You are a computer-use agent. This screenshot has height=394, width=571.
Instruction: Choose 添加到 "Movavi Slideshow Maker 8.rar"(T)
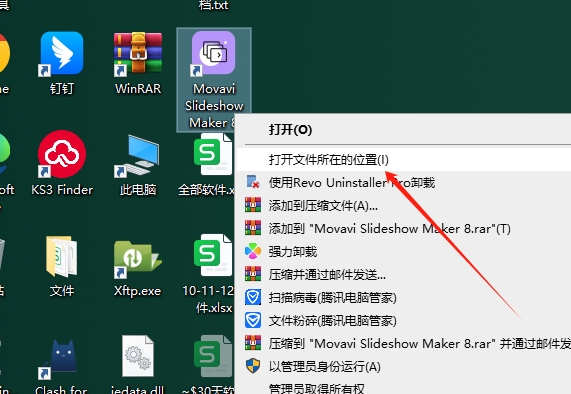pos(404,229)
